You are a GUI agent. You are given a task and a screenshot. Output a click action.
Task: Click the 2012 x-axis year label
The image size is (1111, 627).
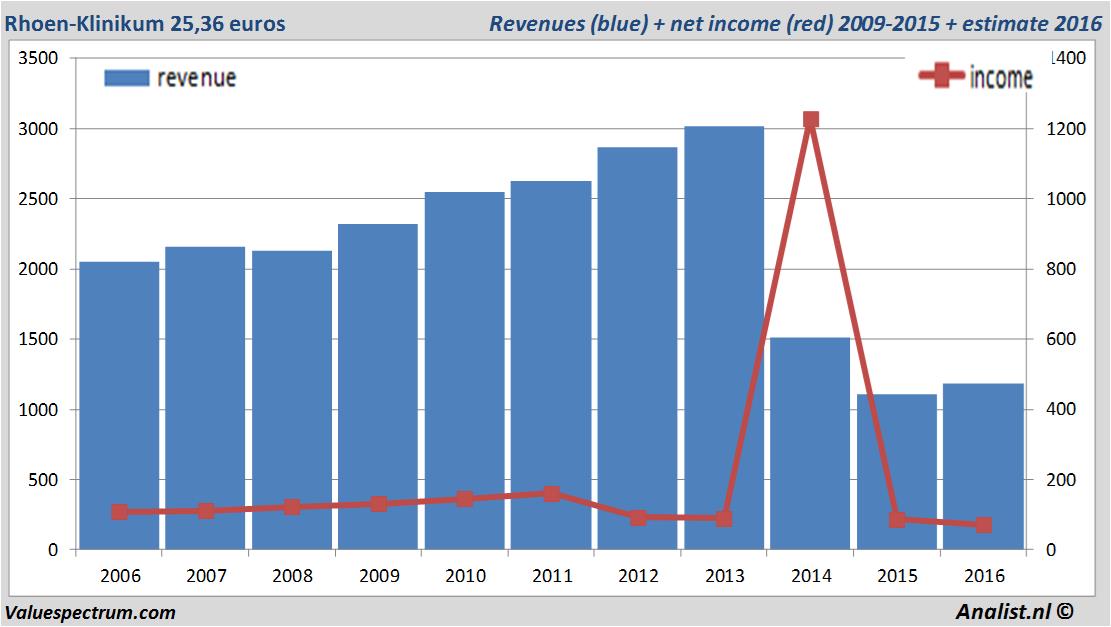point(638,575)
